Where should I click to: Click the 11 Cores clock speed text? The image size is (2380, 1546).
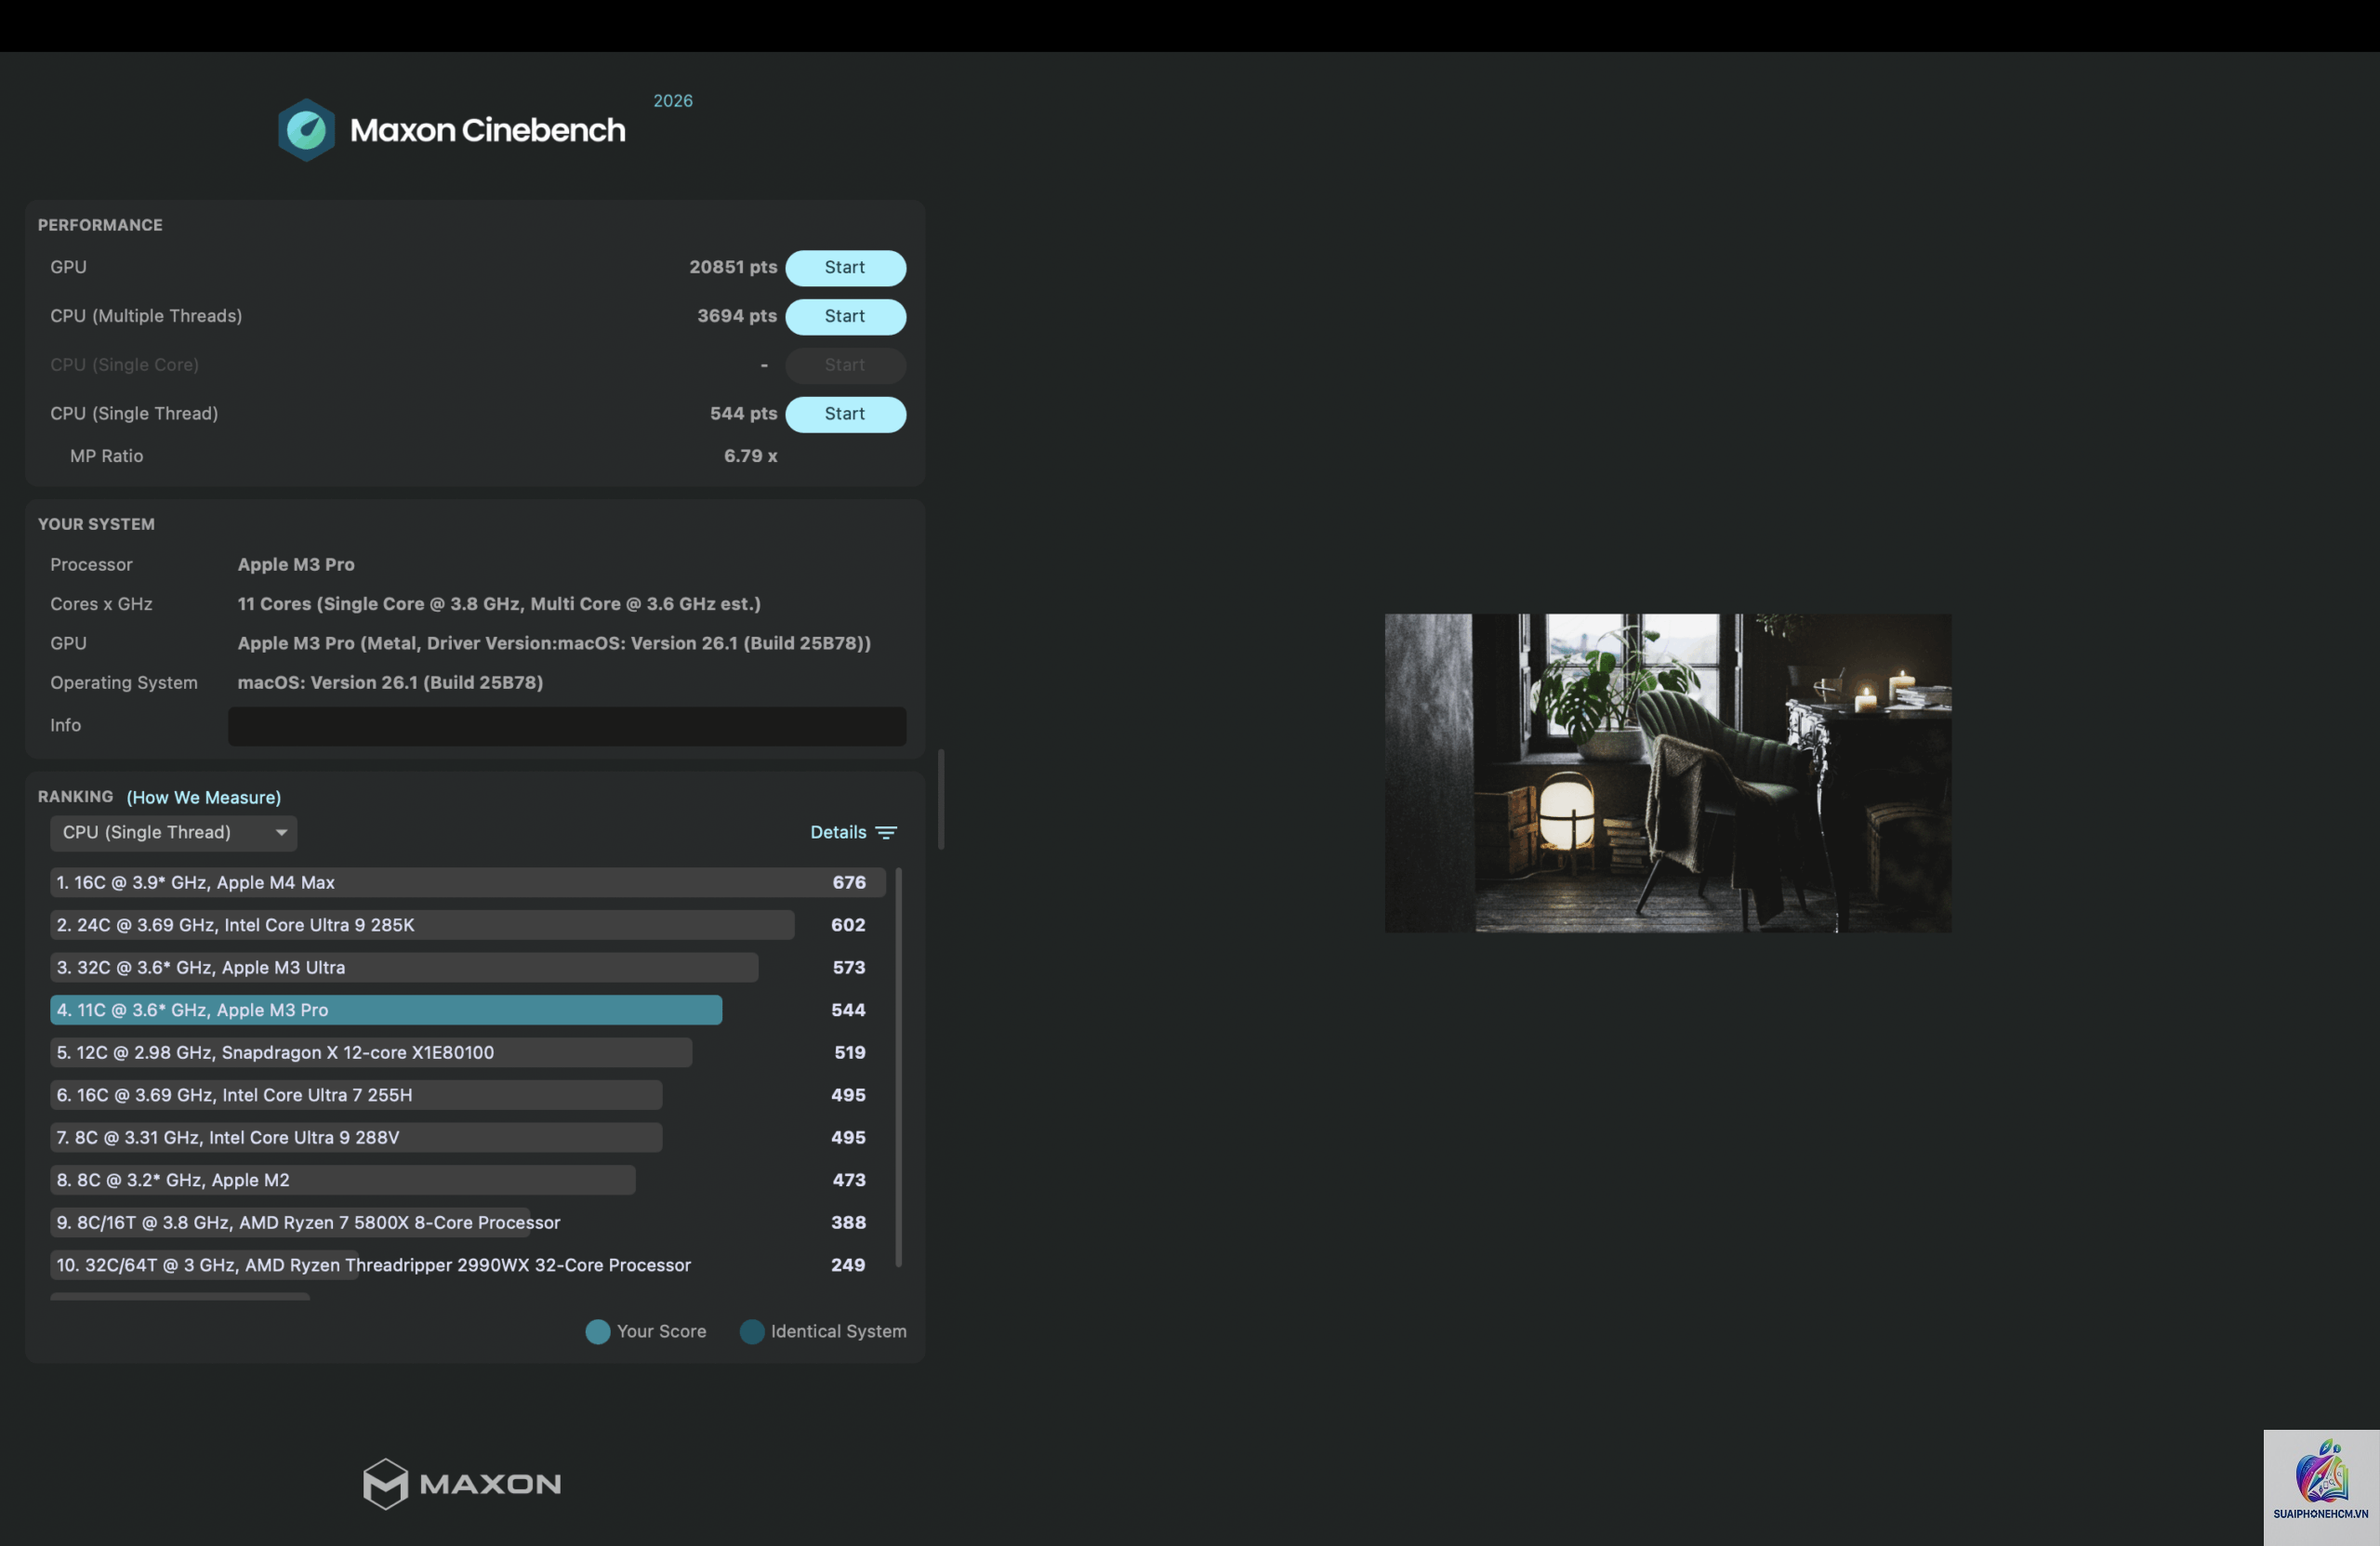click(499, 604)
